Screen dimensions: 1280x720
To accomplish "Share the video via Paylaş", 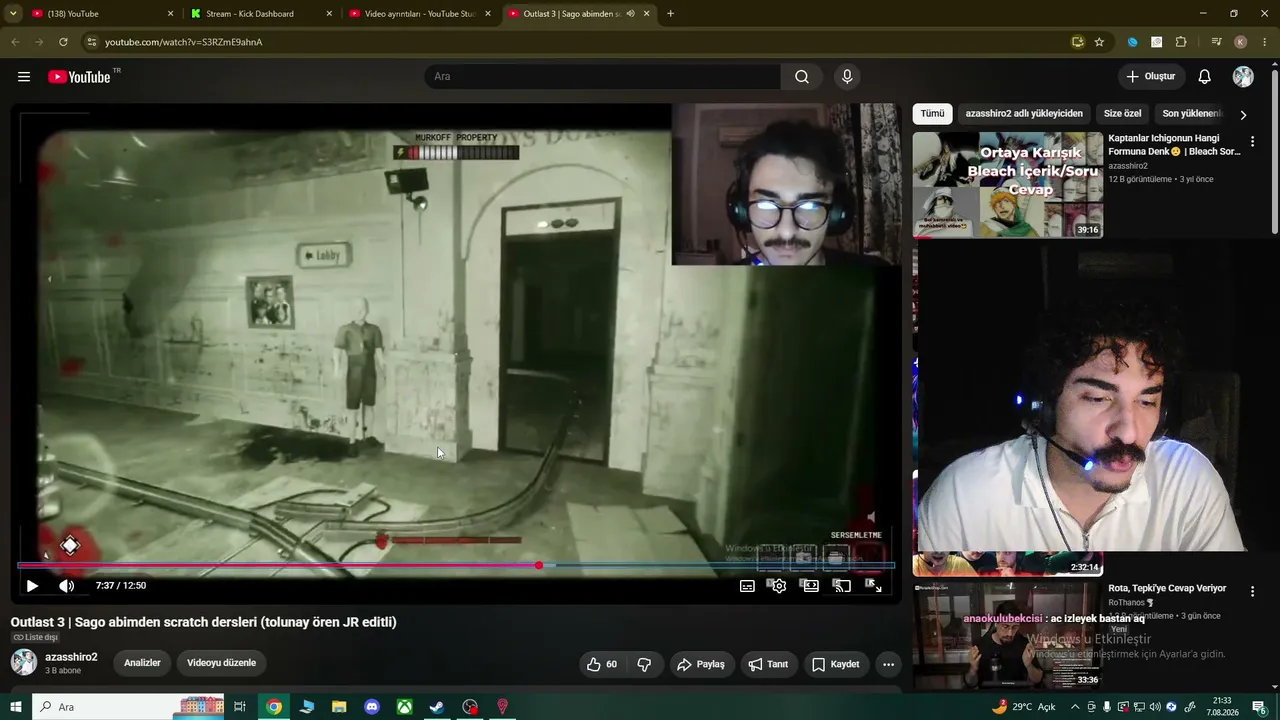I will (701, 664).
